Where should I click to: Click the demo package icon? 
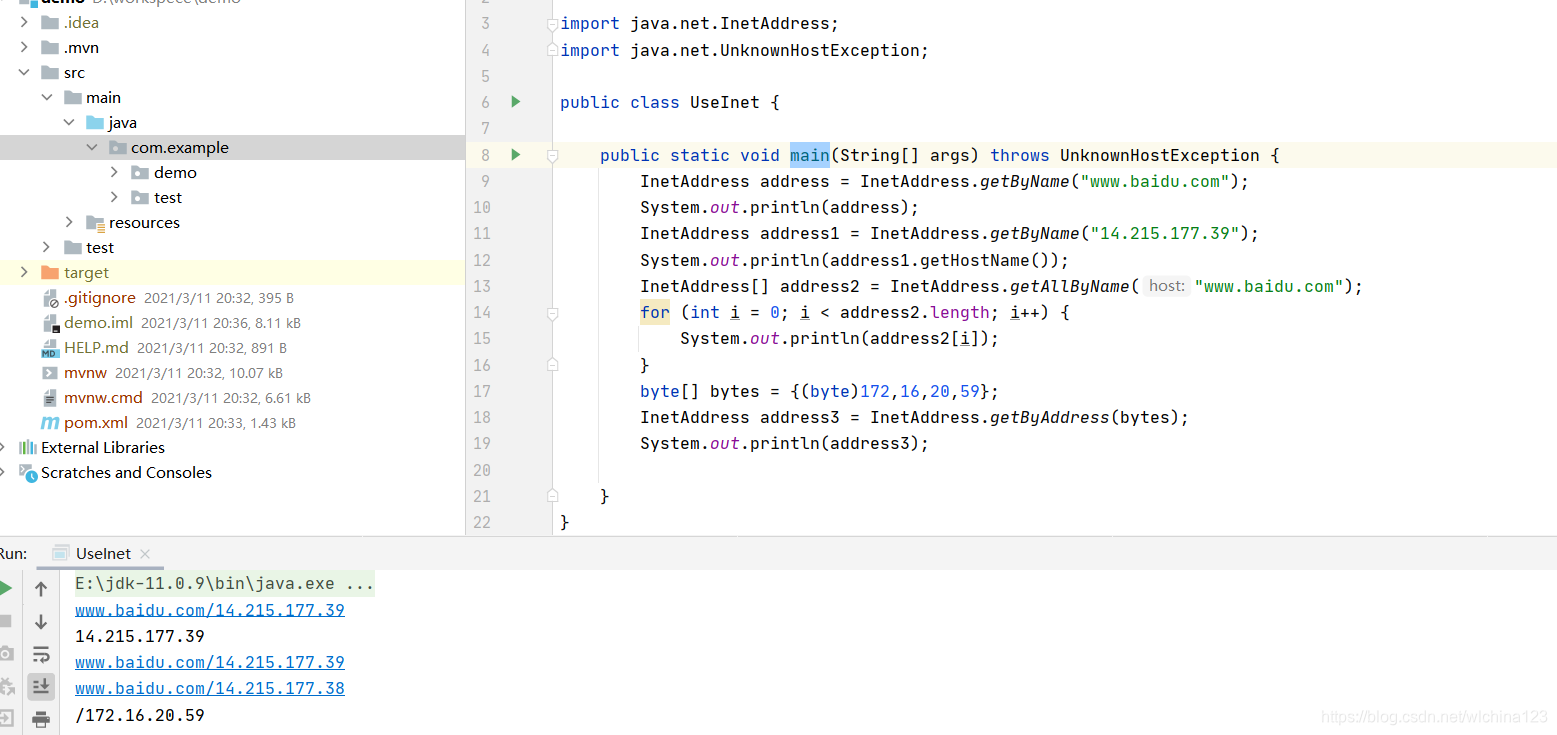tap(140, 172)
